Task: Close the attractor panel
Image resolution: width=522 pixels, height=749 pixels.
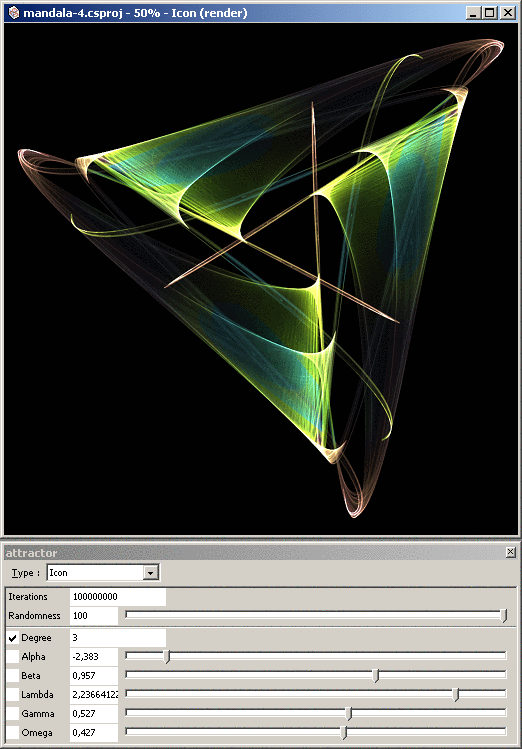Action: click(x=511, y=552)
